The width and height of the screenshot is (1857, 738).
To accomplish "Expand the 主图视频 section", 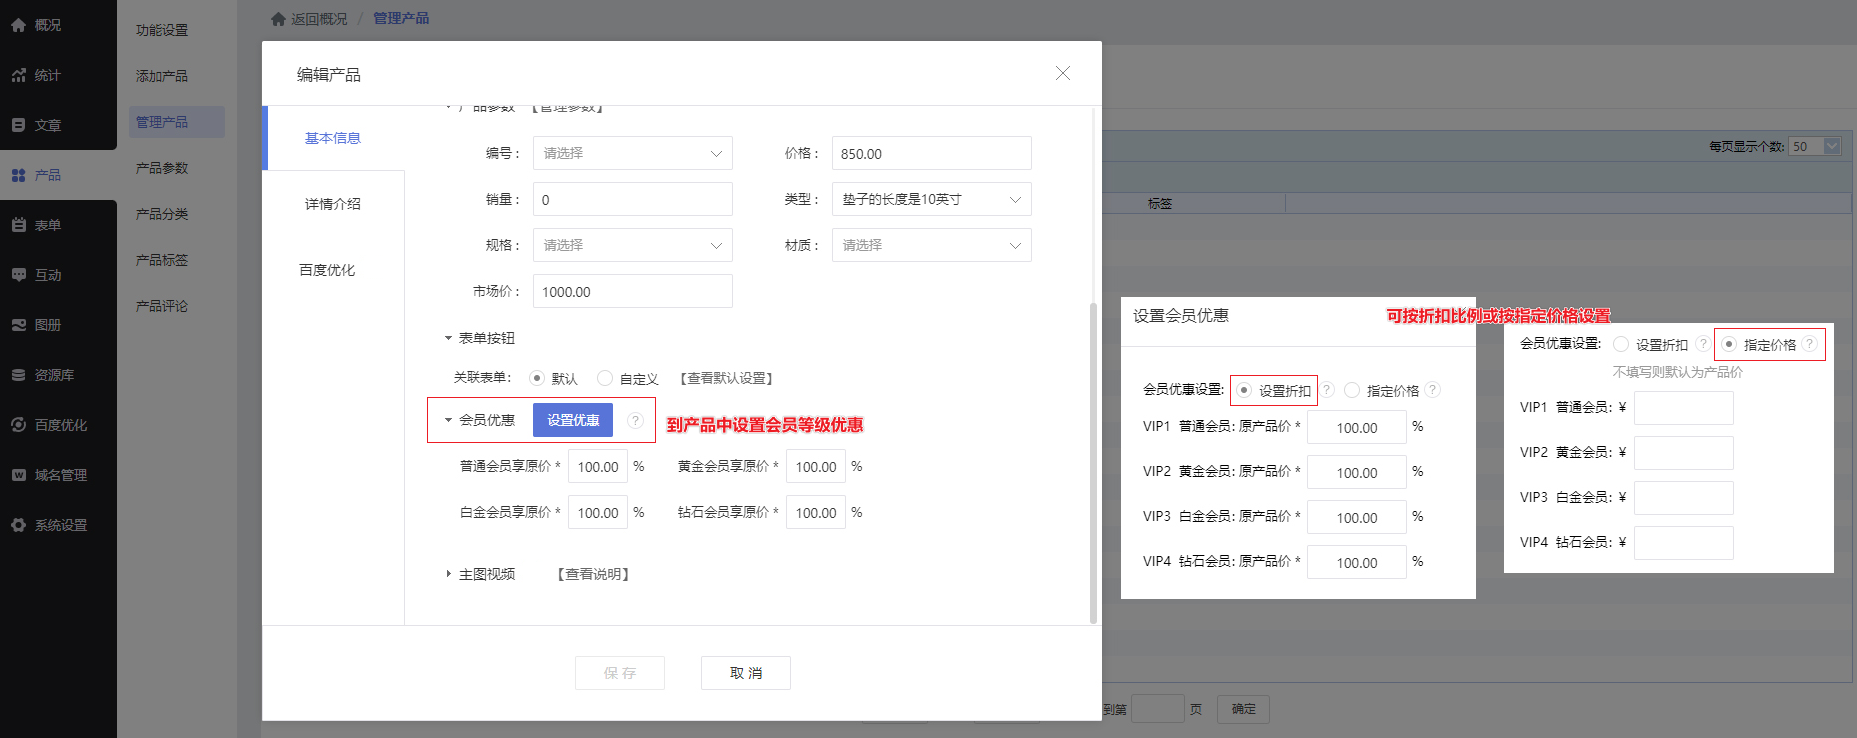I will pos(448,574).
